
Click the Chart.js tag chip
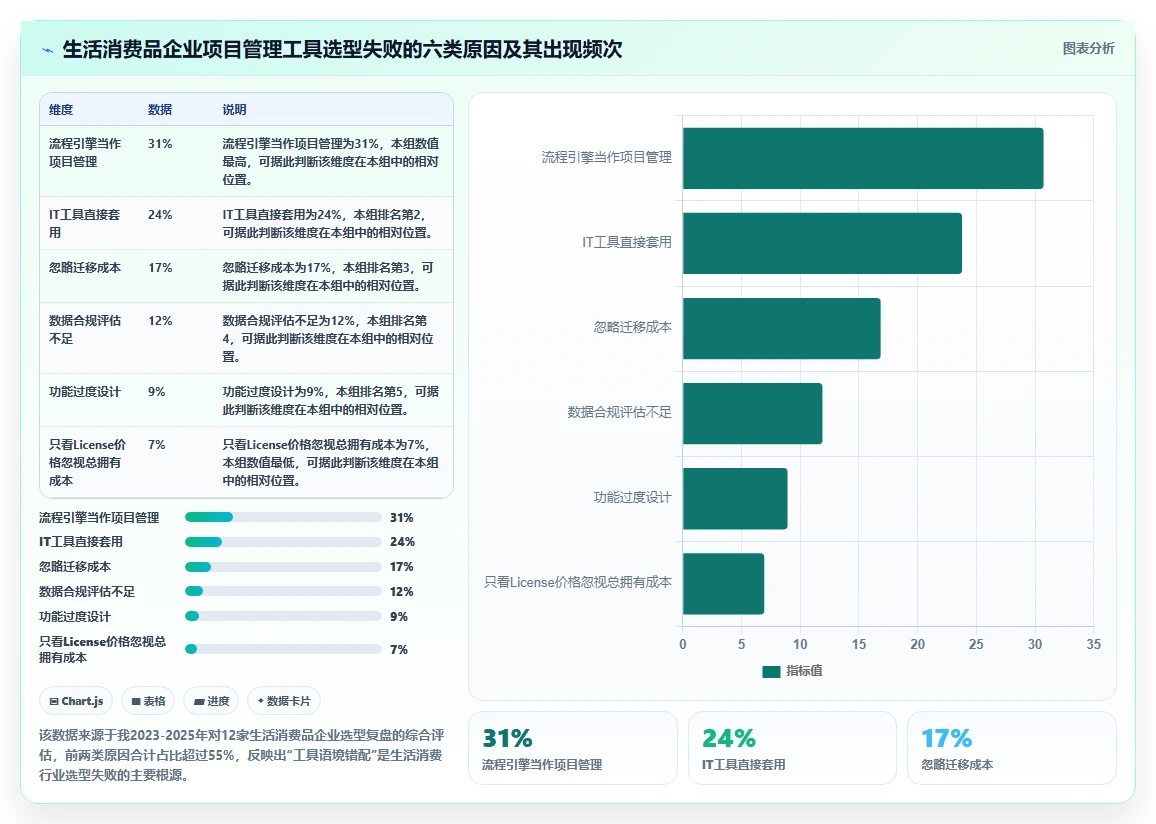(76, 701)
